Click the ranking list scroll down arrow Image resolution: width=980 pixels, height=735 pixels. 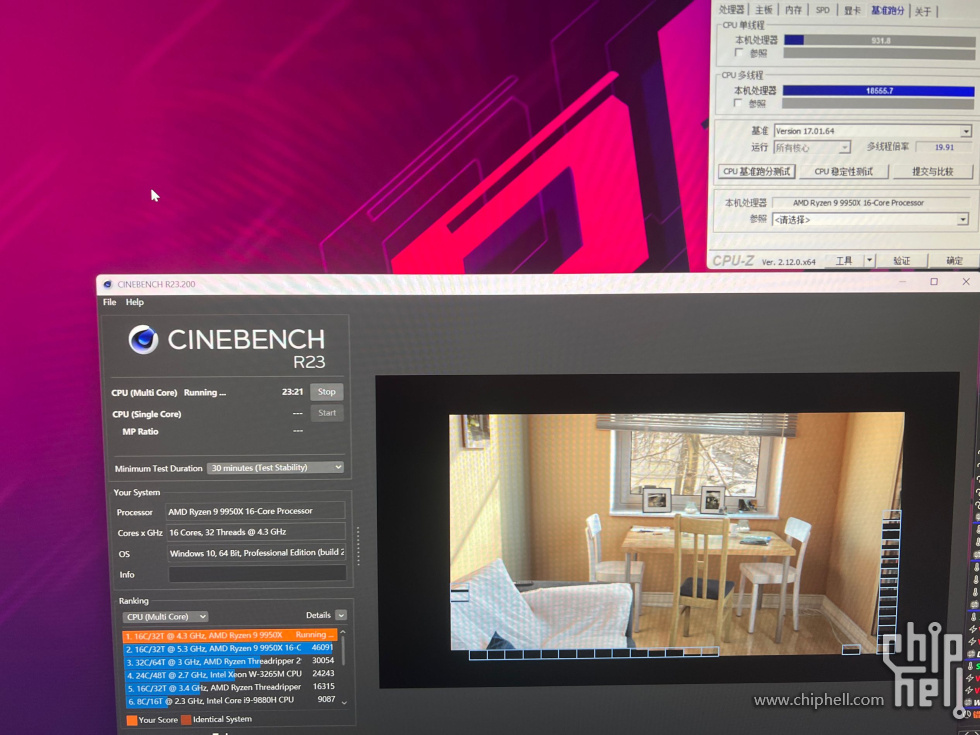[x=344, y=702]
